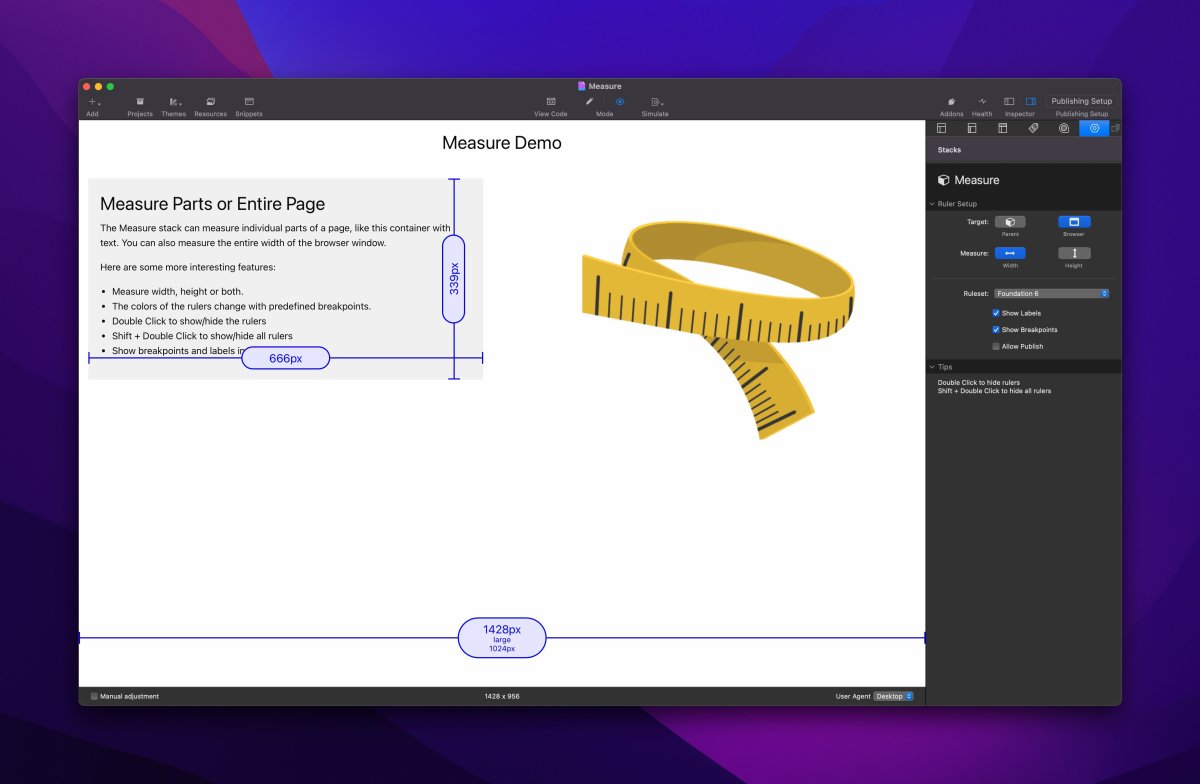
Task: Click the Stacks panel header
Action: tap(1023, 150)
